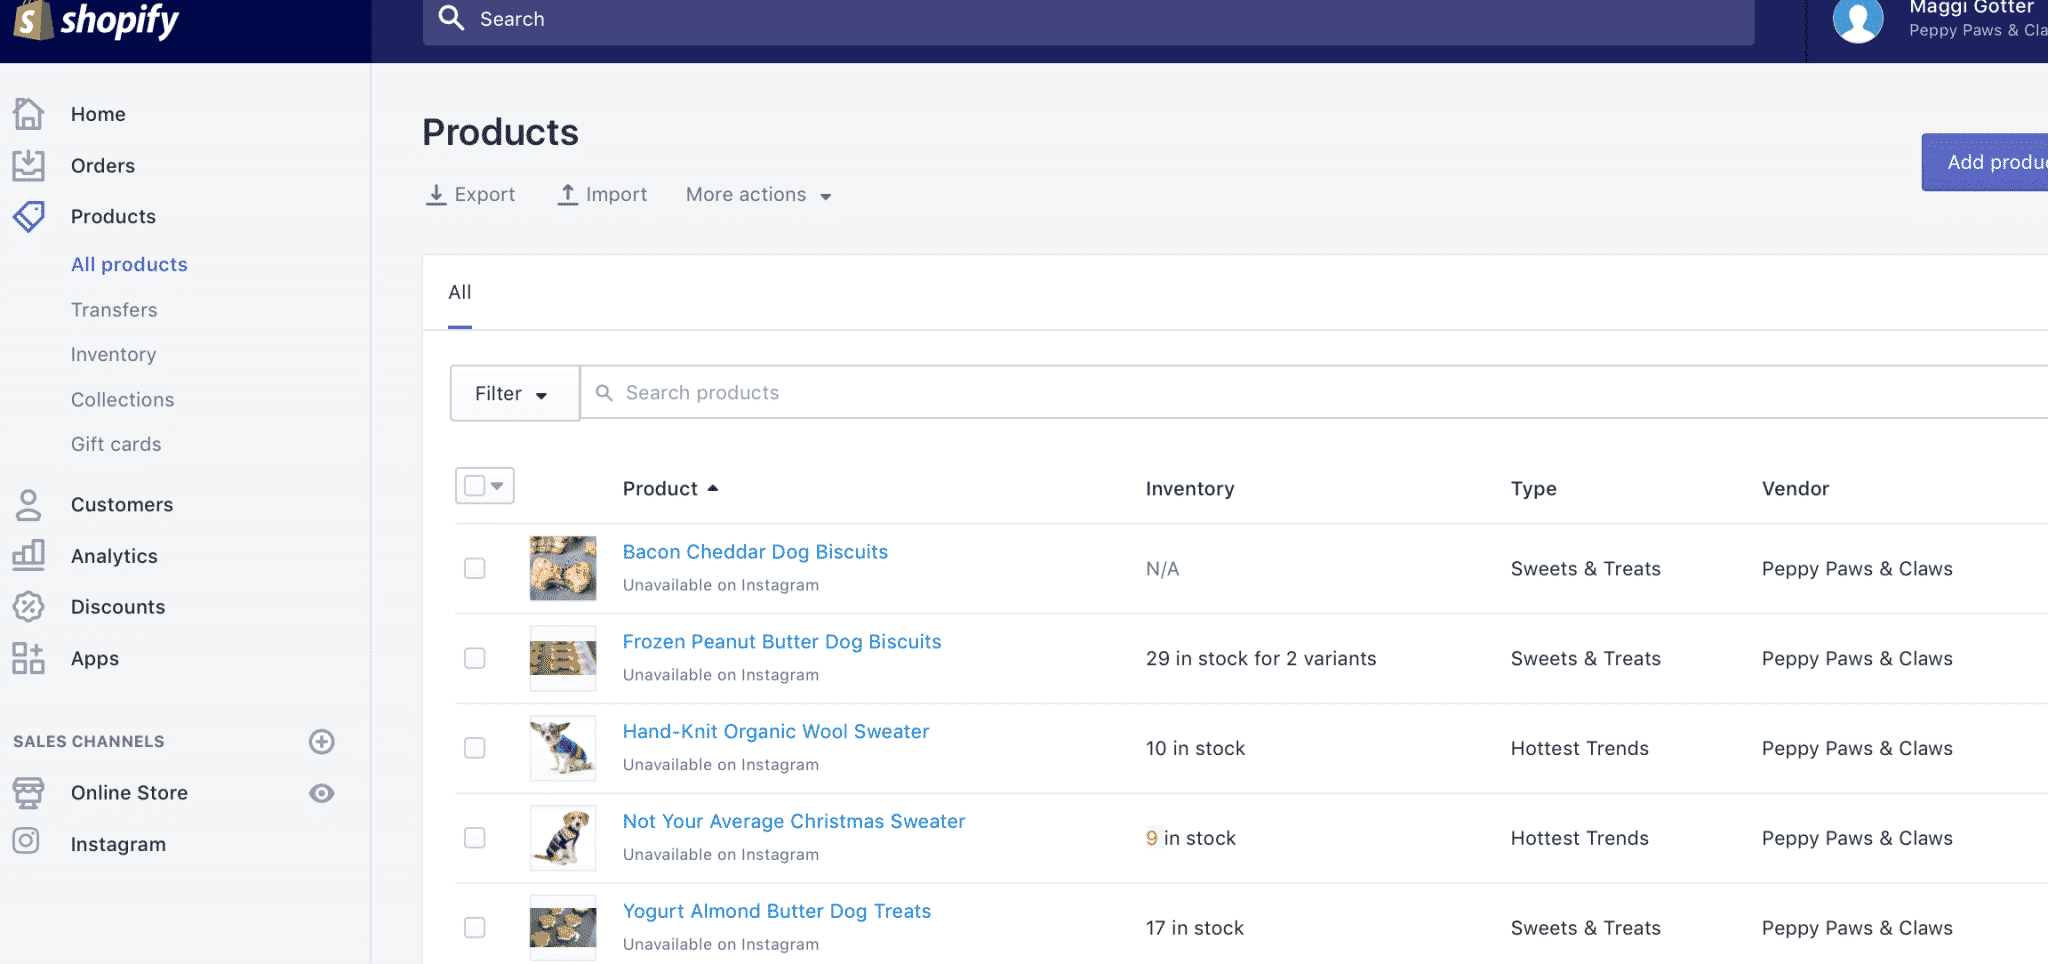Open Gift cards submenu
Image resolution: width=2048 pixels, height=964 pixels.
[116, 444]
